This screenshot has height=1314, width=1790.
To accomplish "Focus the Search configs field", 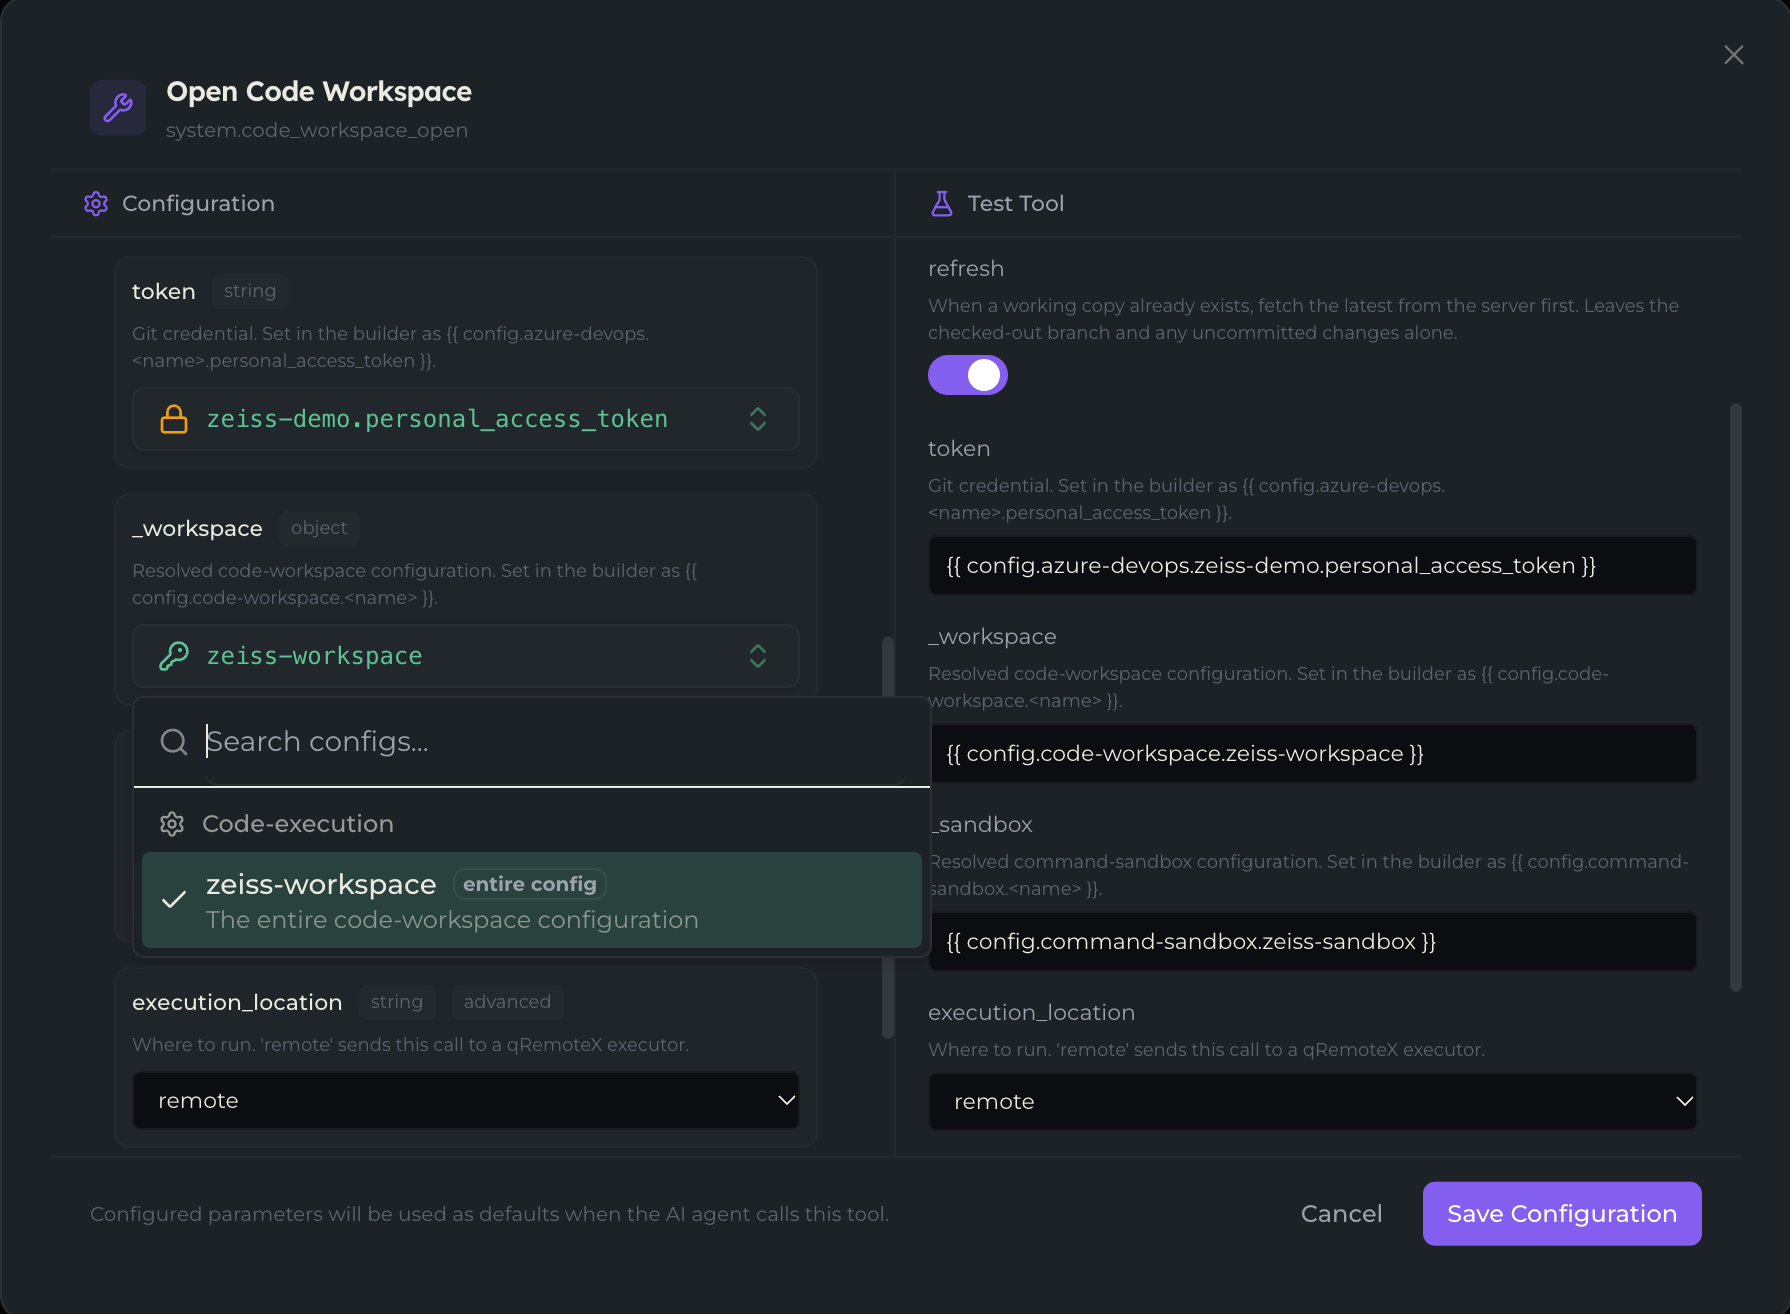I will (532, 742).
